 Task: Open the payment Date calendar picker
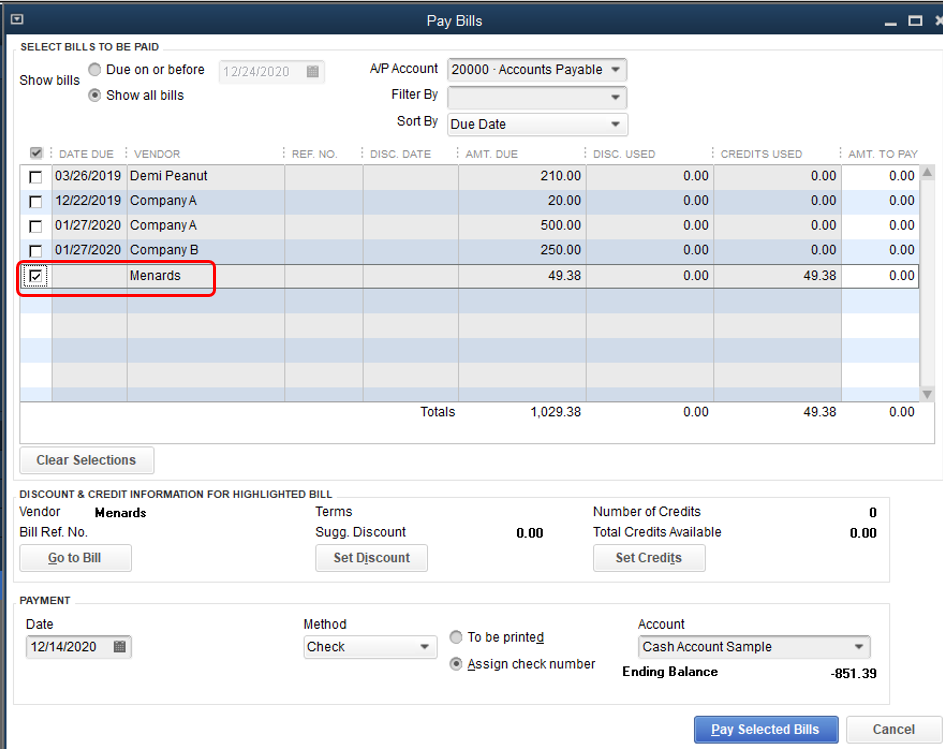(119, 647)
